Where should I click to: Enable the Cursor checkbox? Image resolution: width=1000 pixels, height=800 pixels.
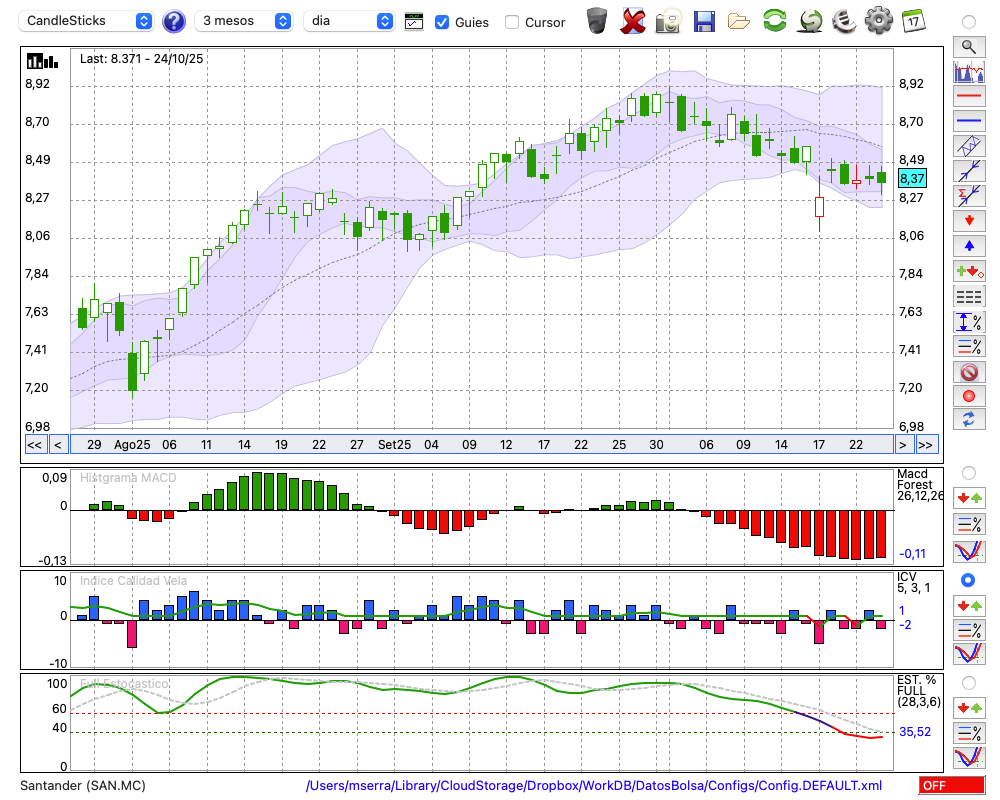click(x=511, y=22)
